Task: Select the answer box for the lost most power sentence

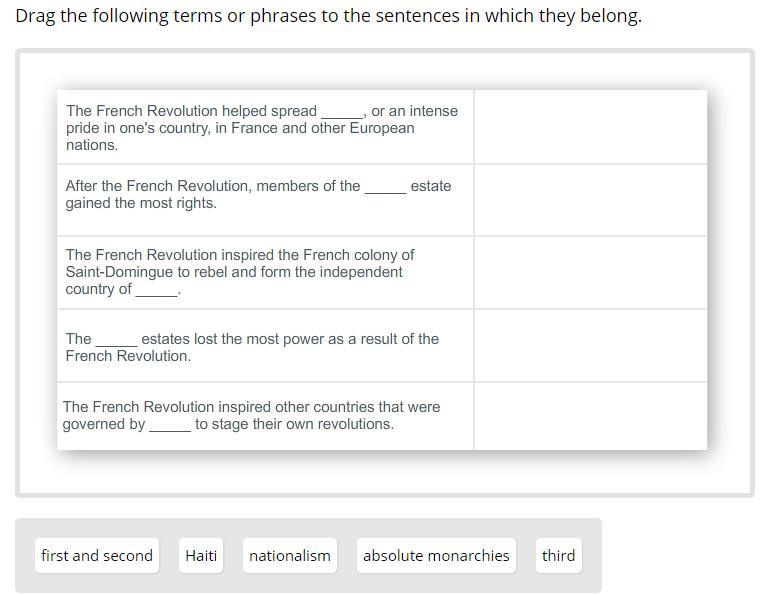Action: point(590,346)
